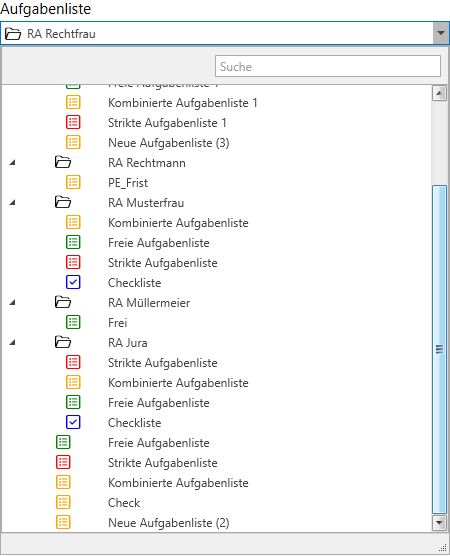Open the RA Rechtfrau combo box dropdown arrow
Image resolution: width=450 pixels, height=556 pixels.
pyautogui.click(x=441, y=33)
